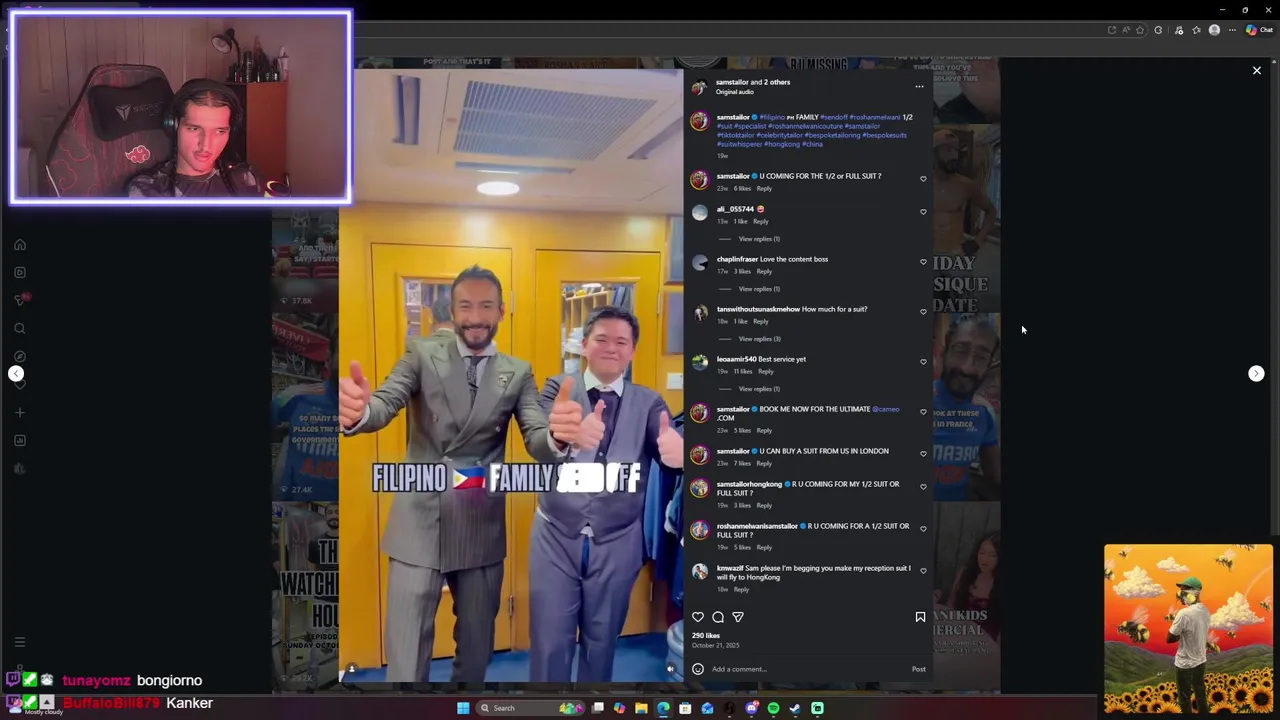The width and height of the screenshot is (1280, 720).
Task: Like roshanmelwanisamstailor's comment heart
Action: point(923,529)
